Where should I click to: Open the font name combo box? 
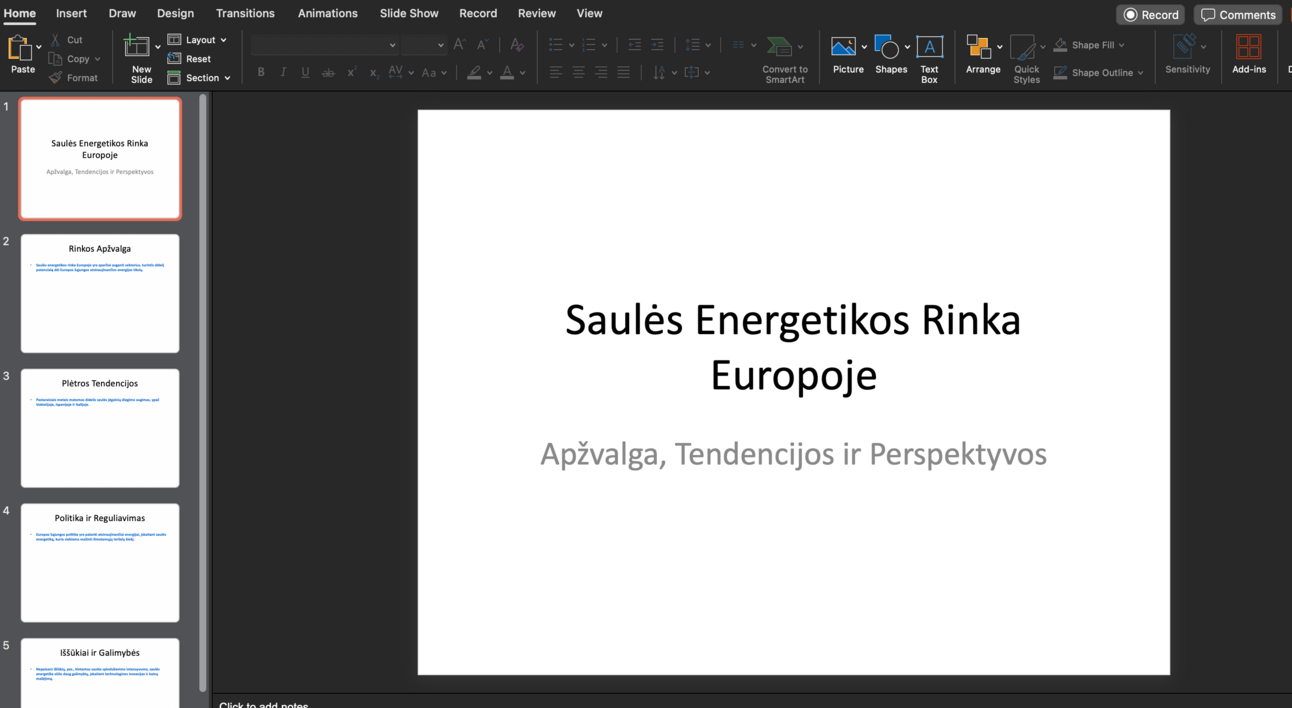(324, 45)
